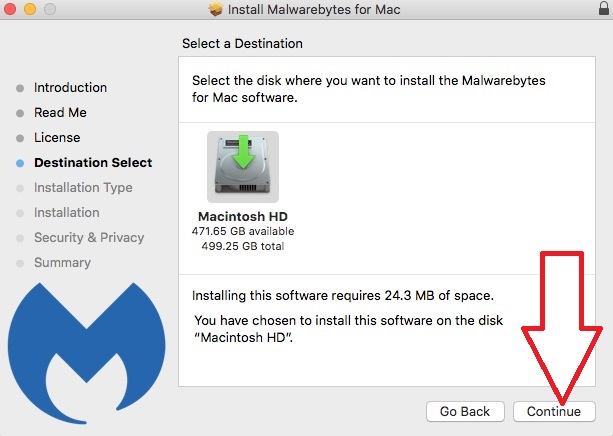Click the Malwarebytes logo in the sidebar
Image resolution: width=613 pixels, height=436 pixels.
86,353
